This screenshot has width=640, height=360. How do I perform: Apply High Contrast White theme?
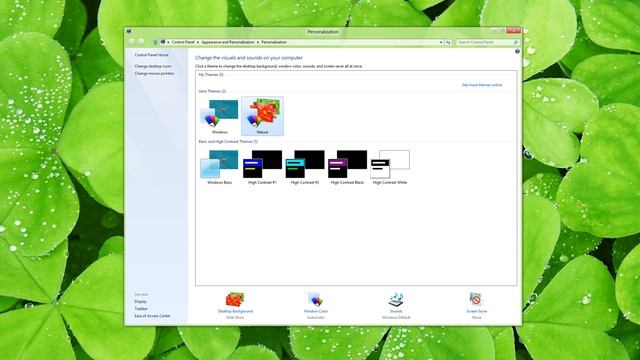tap(390, 167)
